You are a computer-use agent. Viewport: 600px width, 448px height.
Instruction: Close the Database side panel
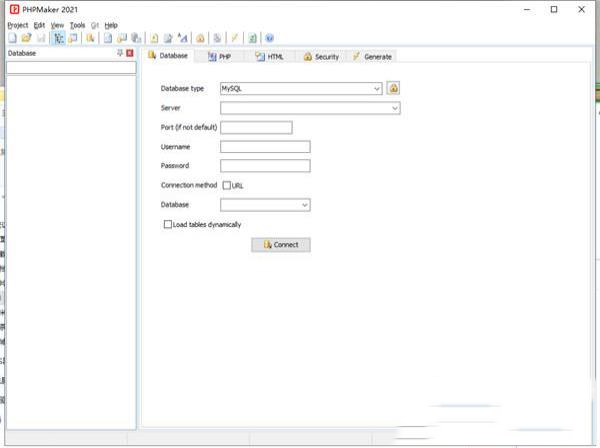coord(130,52)
